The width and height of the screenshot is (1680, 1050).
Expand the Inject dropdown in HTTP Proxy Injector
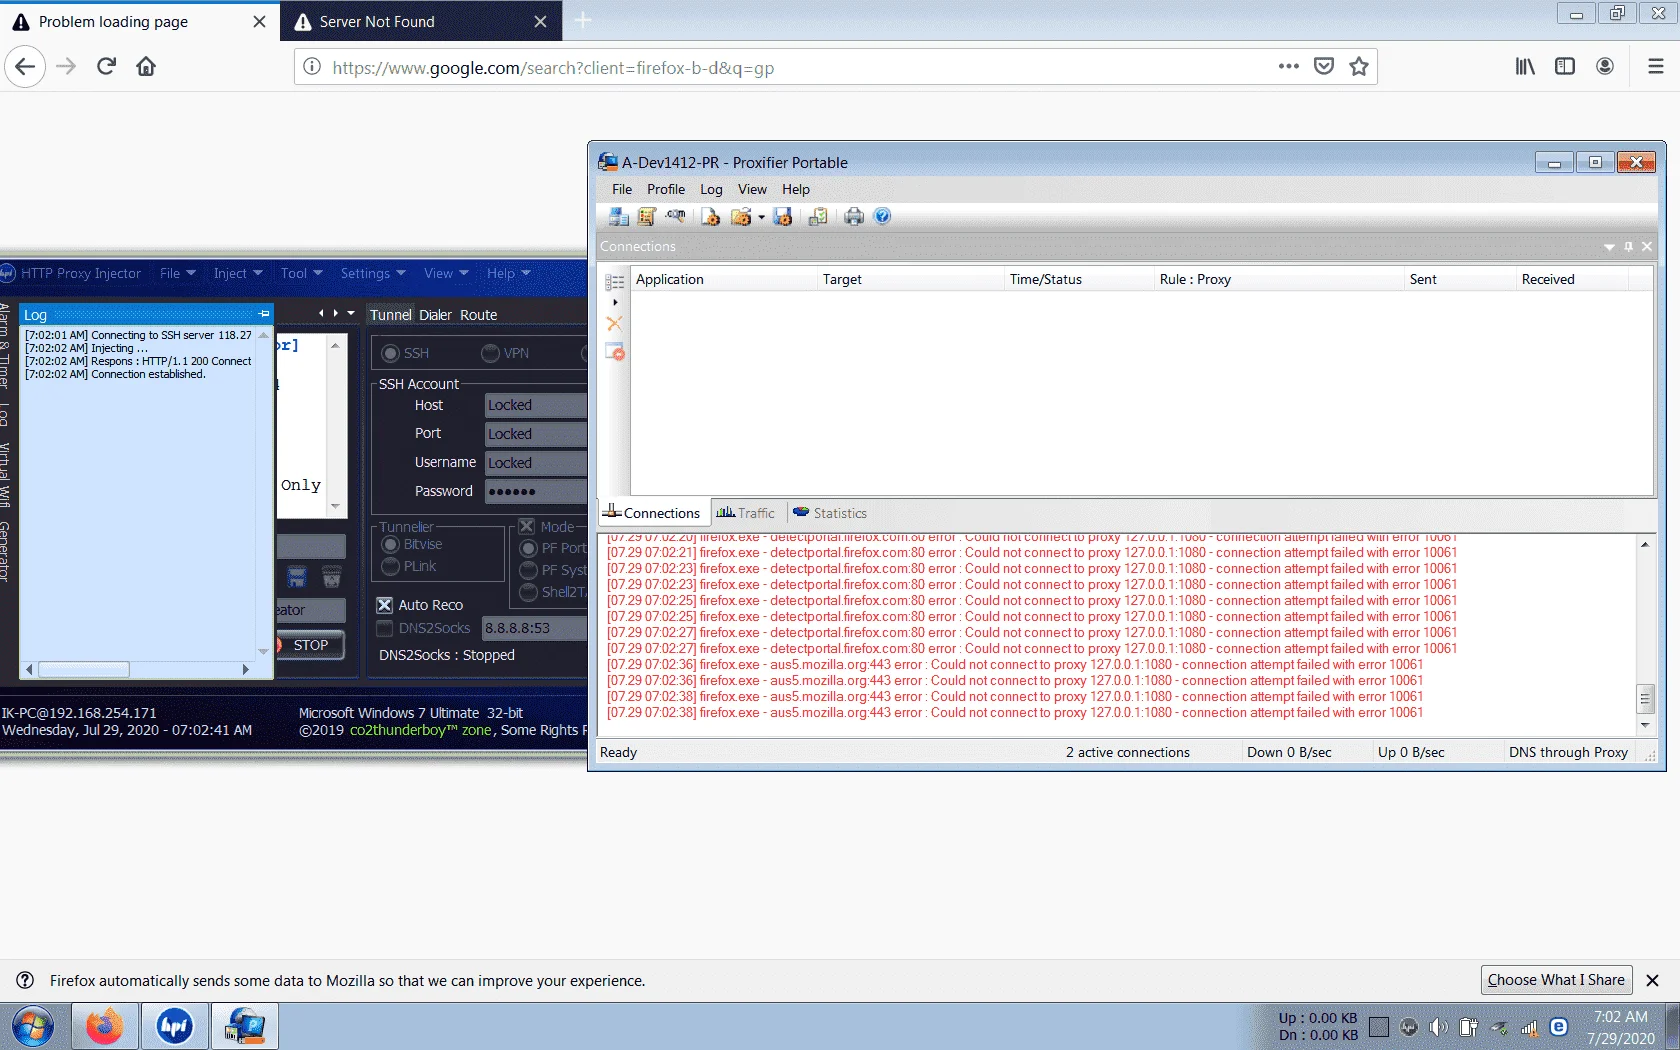pos(238,273)
